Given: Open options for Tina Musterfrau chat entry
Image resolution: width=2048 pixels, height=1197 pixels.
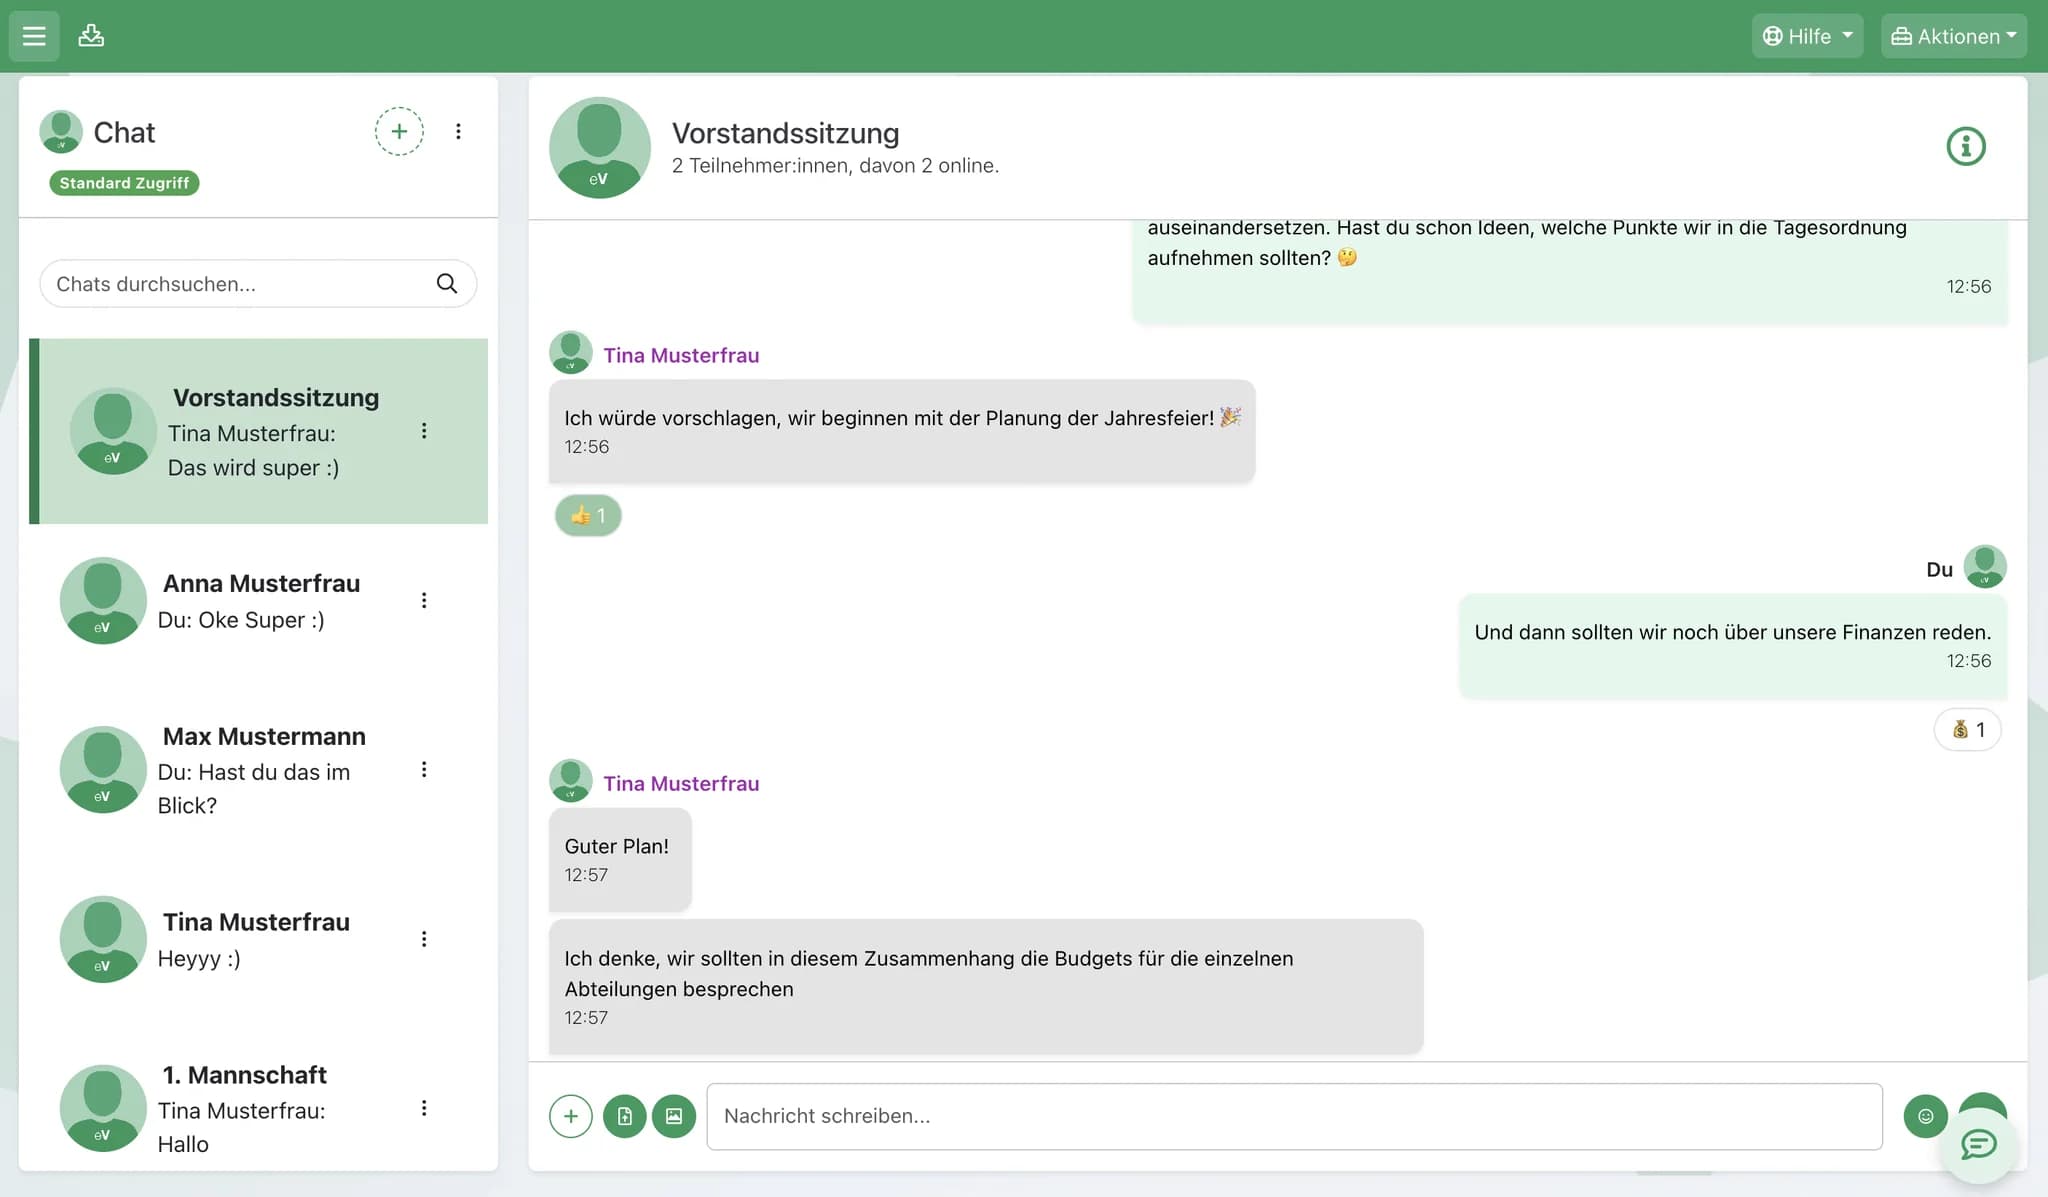Looking at the screenshot, I should pyautogui.click(x=424, y=939).
